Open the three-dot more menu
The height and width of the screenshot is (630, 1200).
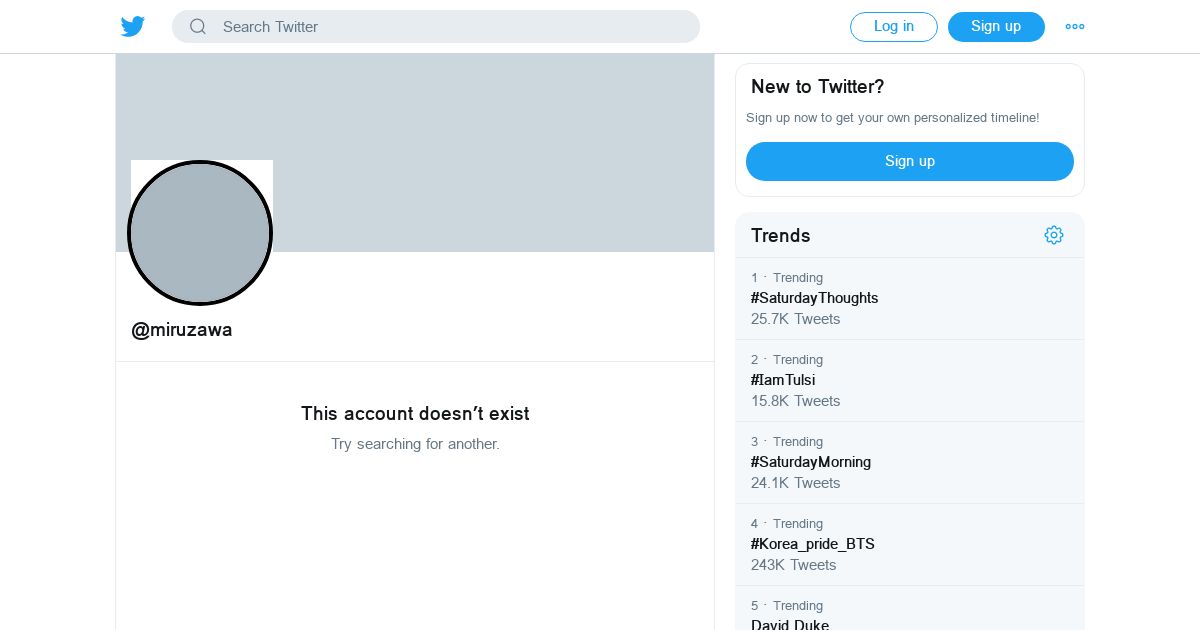(1075, 27)
